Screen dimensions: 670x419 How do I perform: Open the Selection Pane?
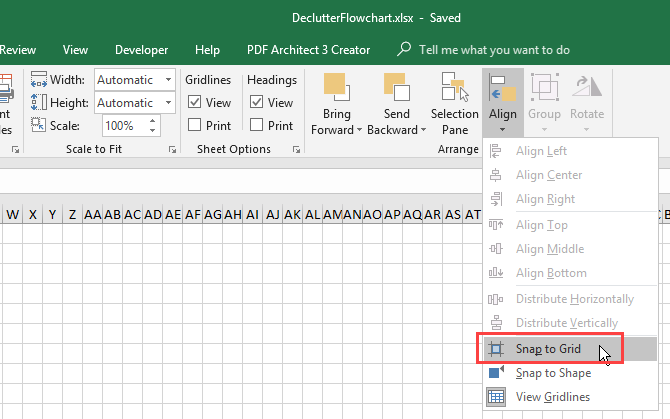point(455,89)
